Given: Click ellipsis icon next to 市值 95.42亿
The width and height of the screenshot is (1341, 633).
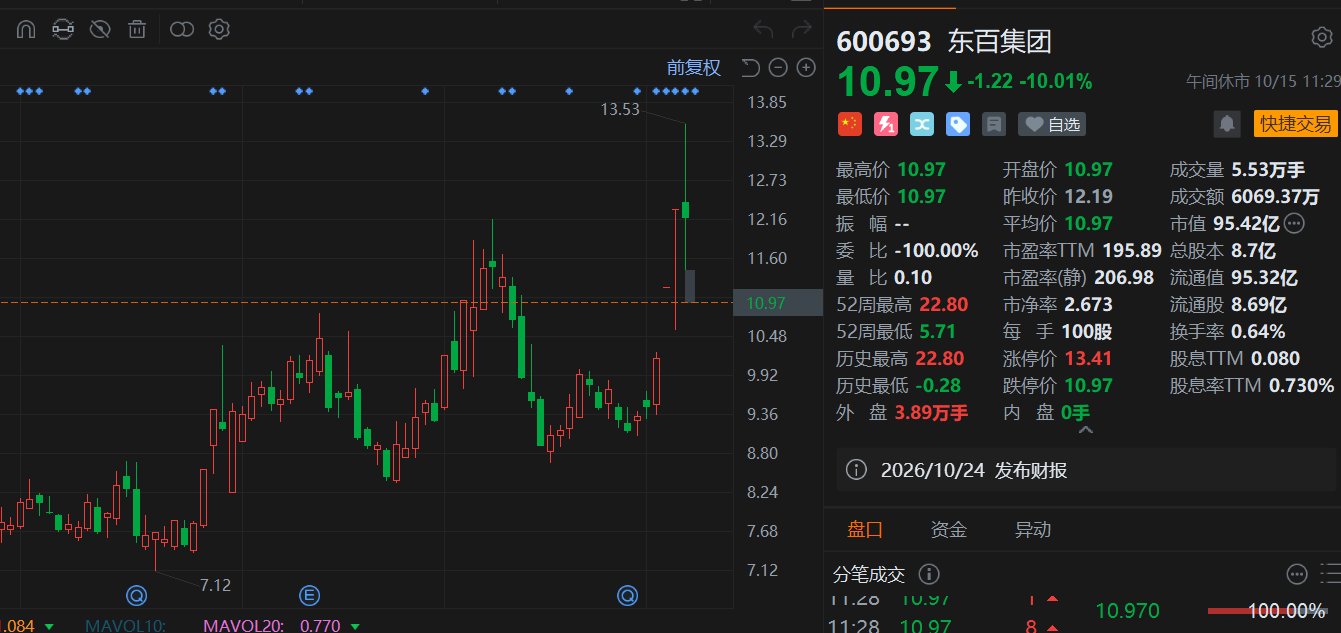Looking at the screenshot, I should pyautogui.click(x=1294, y=223).
